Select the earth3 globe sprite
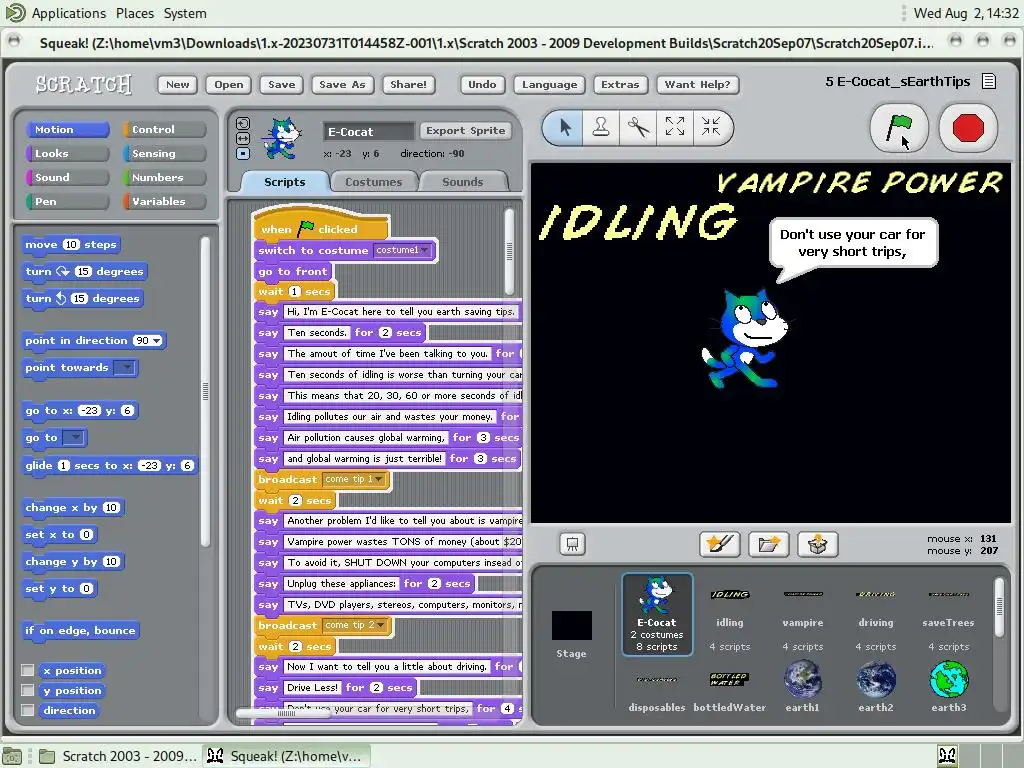 pos(948,685)
